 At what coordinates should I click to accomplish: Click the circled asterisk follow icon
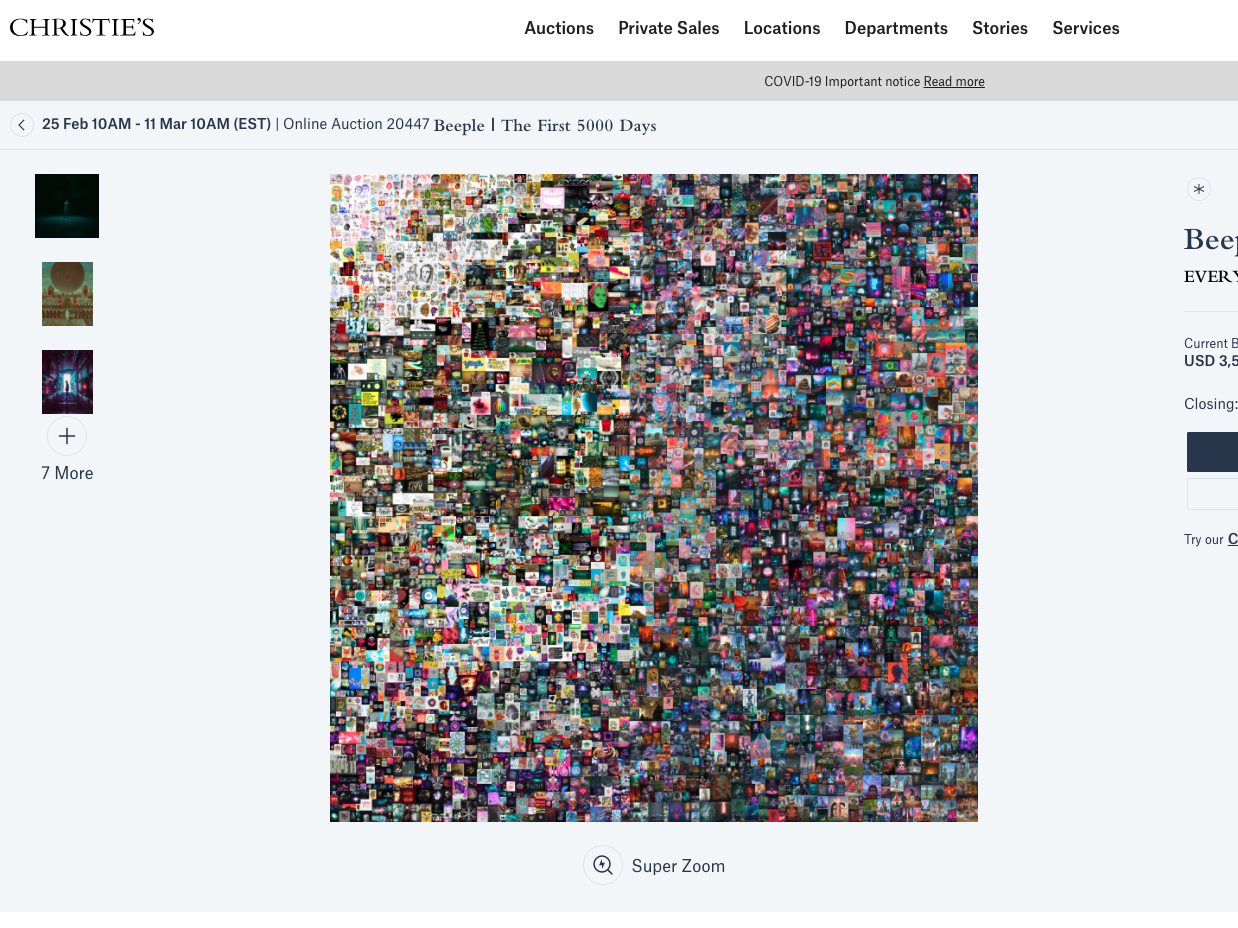tap(1199, 189)
